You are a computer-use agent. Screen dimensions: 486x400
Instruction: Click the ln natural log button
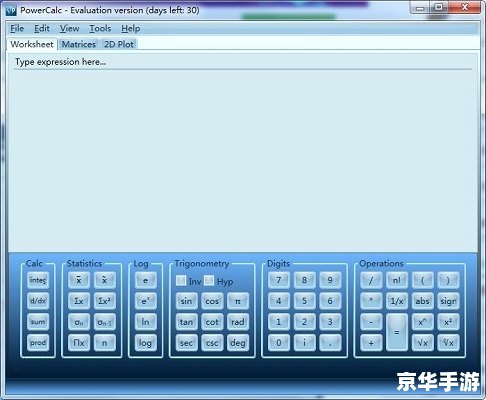[145, 322]
